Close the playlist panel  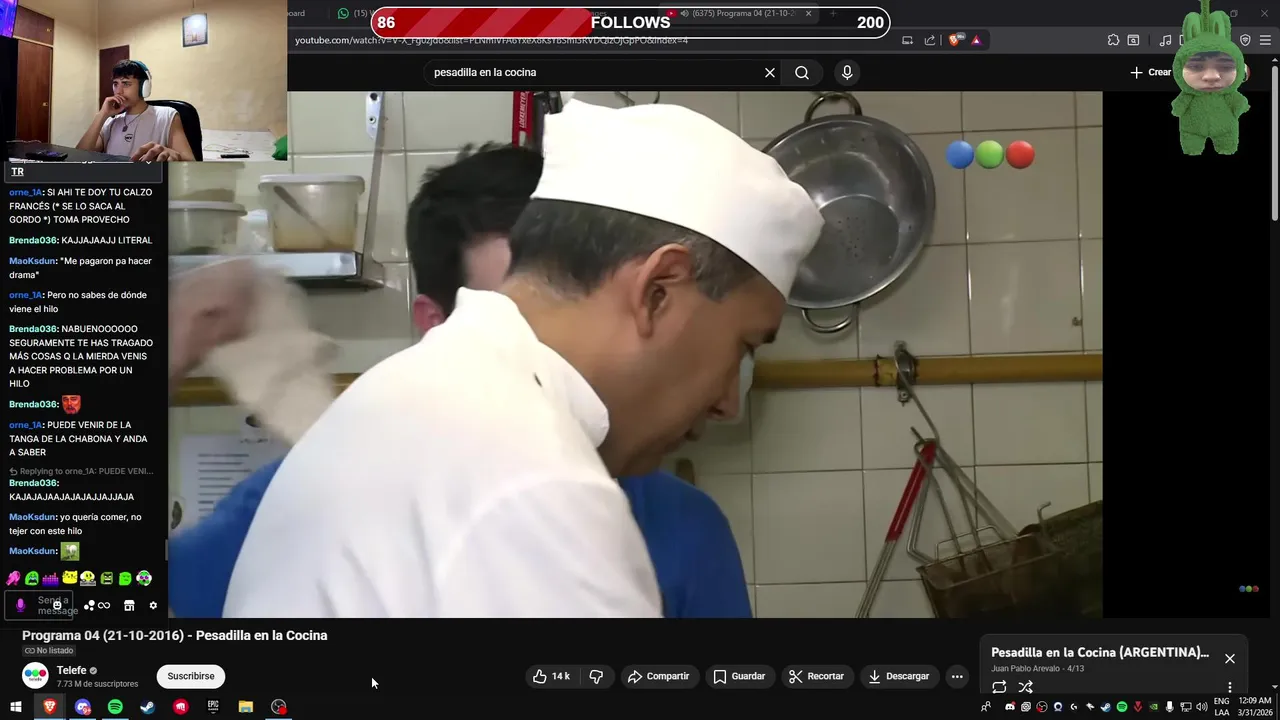[x=1230, y=659]
